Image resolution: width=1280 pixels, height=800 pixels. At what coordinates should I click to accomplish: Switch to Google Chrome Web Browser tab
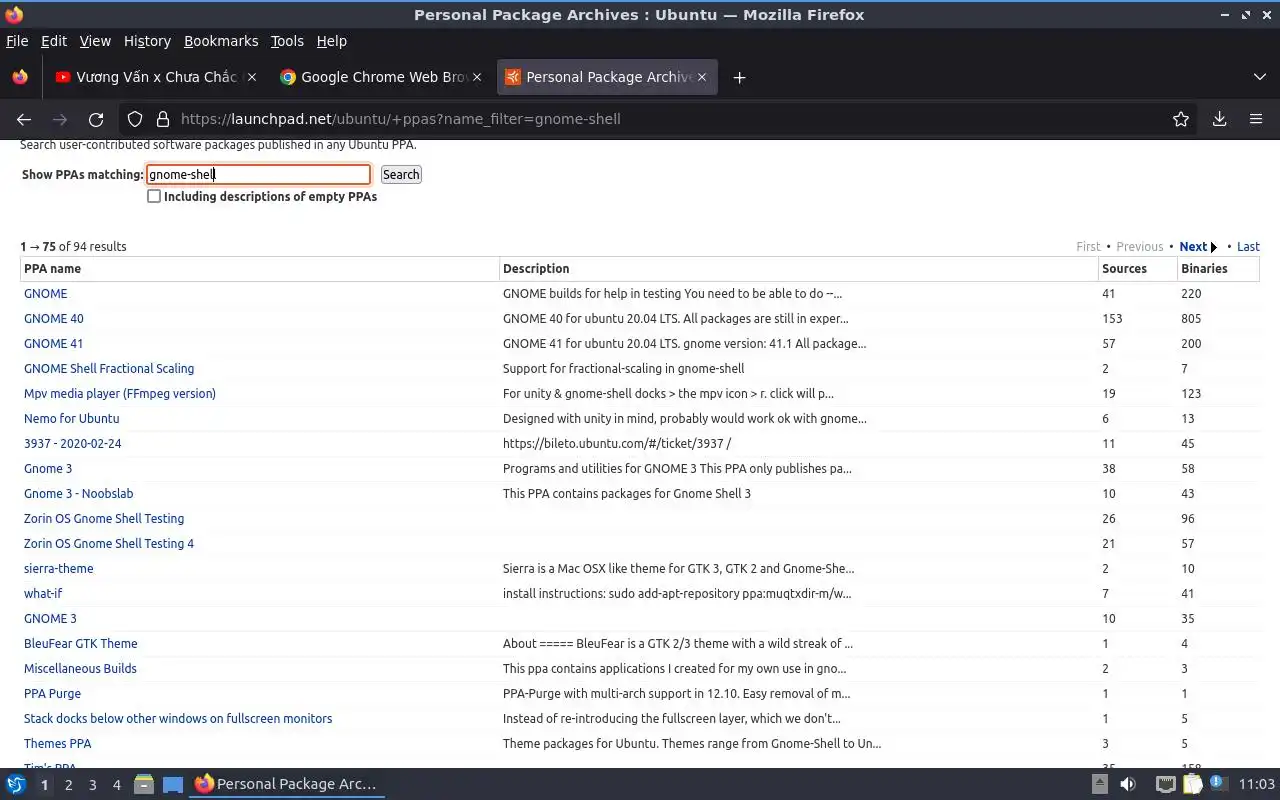coord(381,77)
